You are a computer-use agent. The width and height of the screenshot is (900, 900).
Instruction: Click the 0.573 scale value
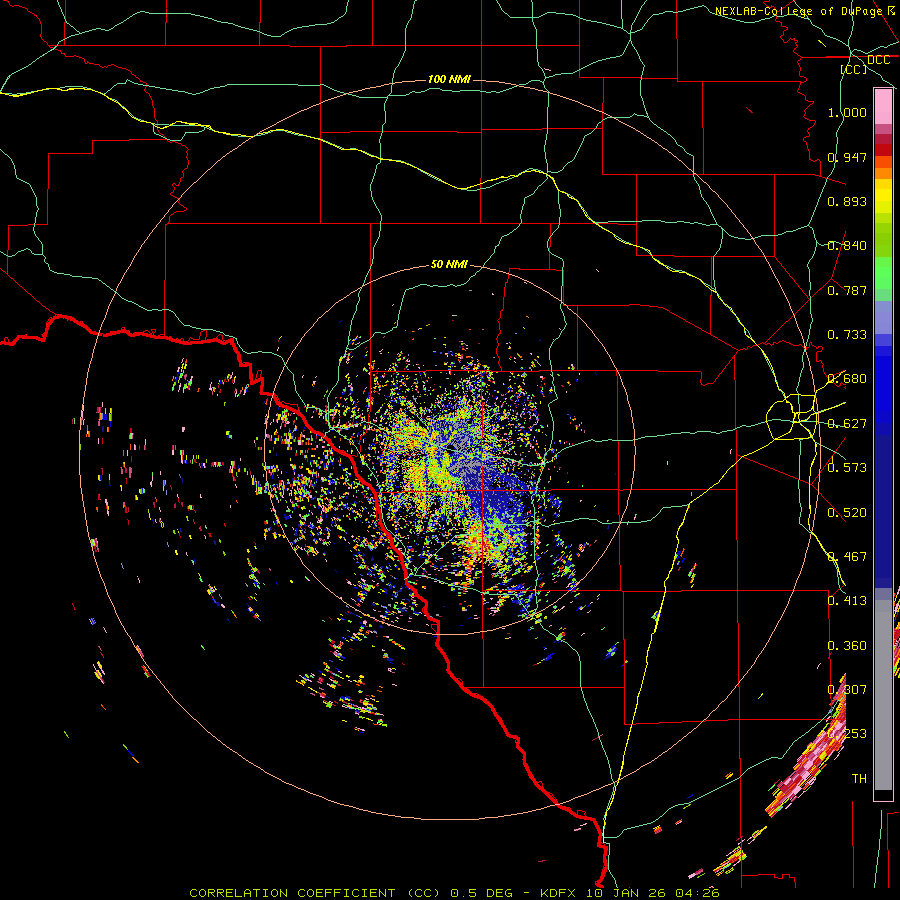[847, 468]
